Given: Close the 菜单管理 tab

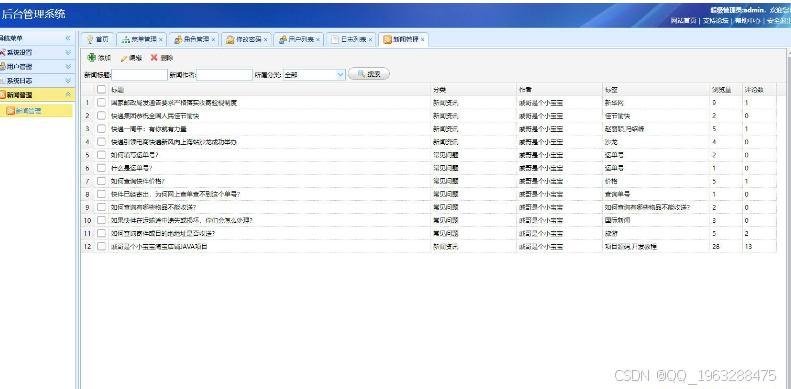Looking at the screenshot, I should pos(160,39).
